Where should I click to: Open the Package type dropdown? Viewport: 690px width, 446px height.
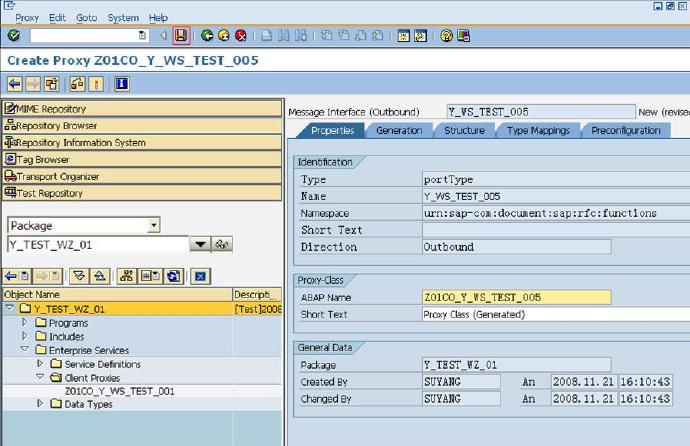coord(153,225)
